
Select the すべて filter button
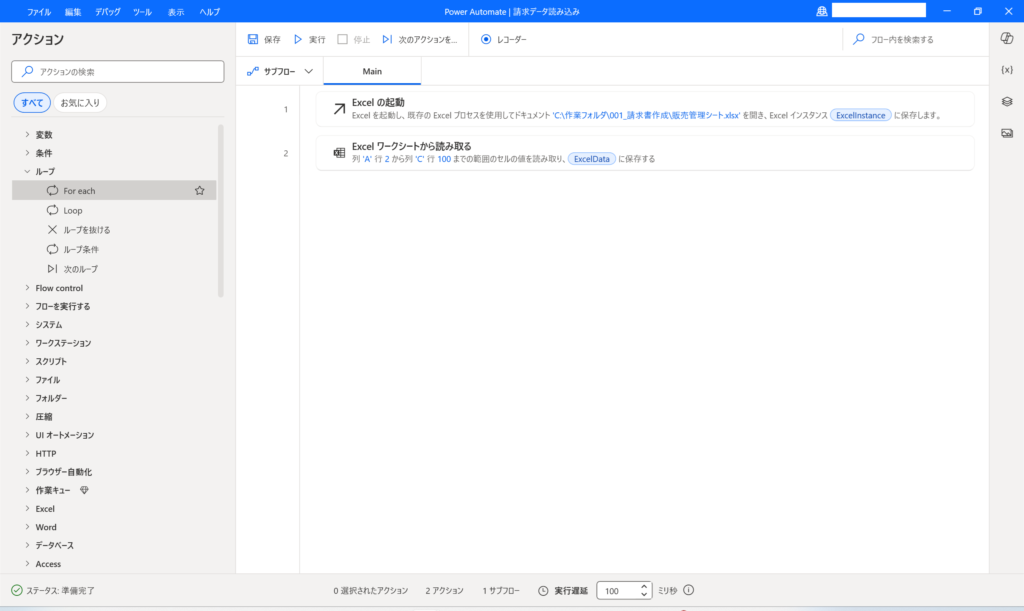tap(32, 102)
